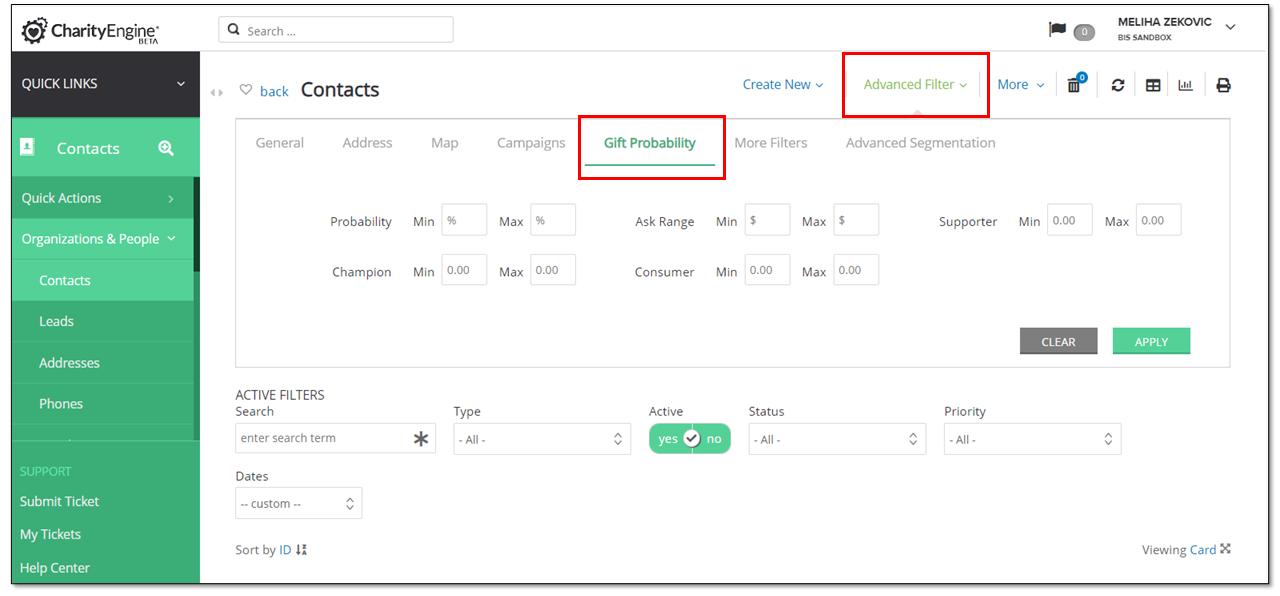Toggle the Active yes/no switch

pyautogui.click(x=690, y=439)
